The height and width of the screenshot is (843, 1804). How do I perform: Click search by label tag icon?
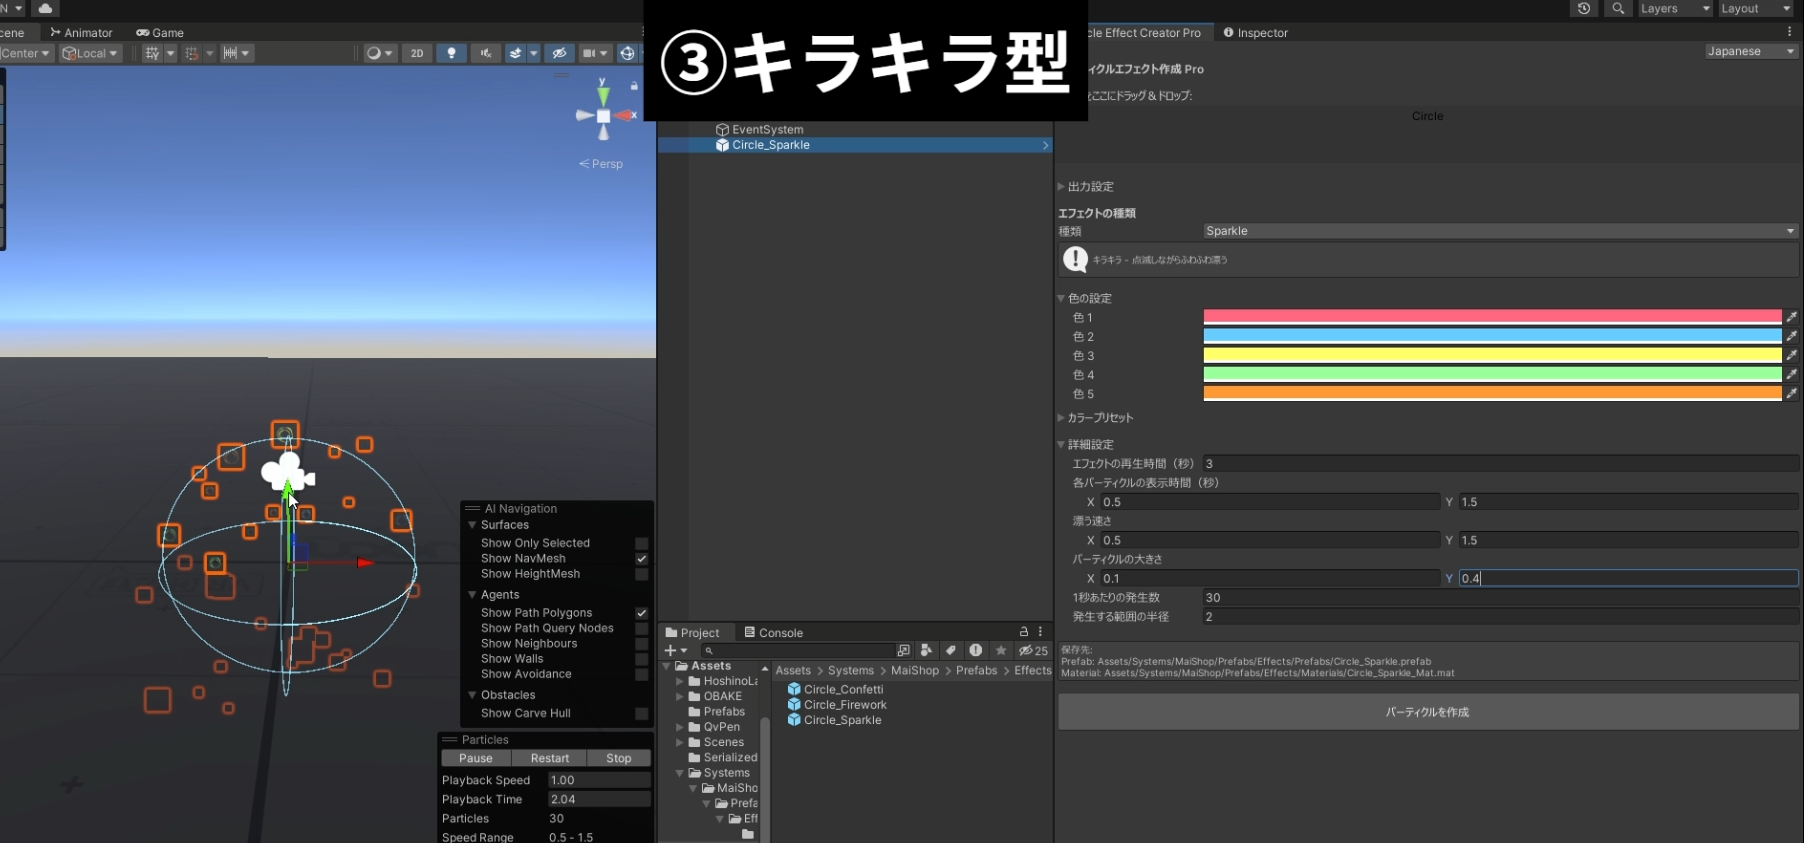click(x=950, y=650)
